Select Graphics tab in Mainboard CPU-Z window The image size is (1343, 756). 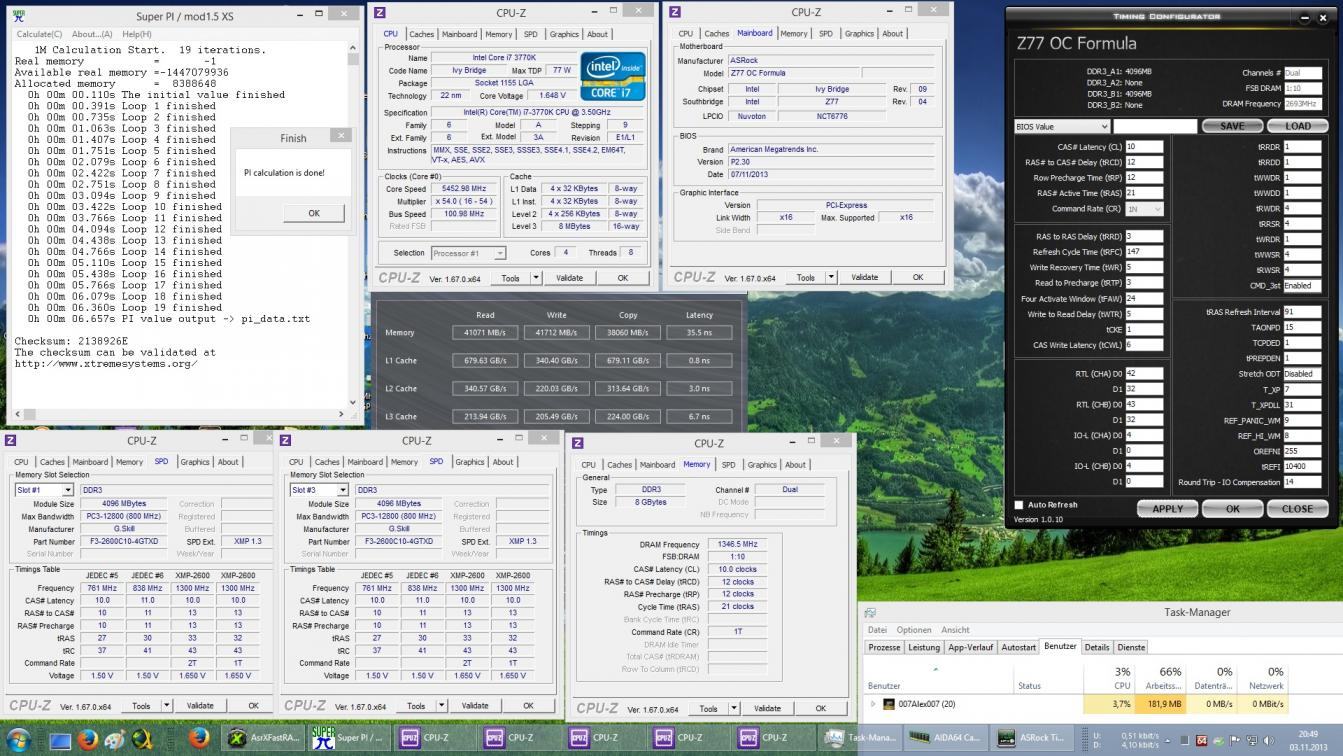(x=859, y=33)
